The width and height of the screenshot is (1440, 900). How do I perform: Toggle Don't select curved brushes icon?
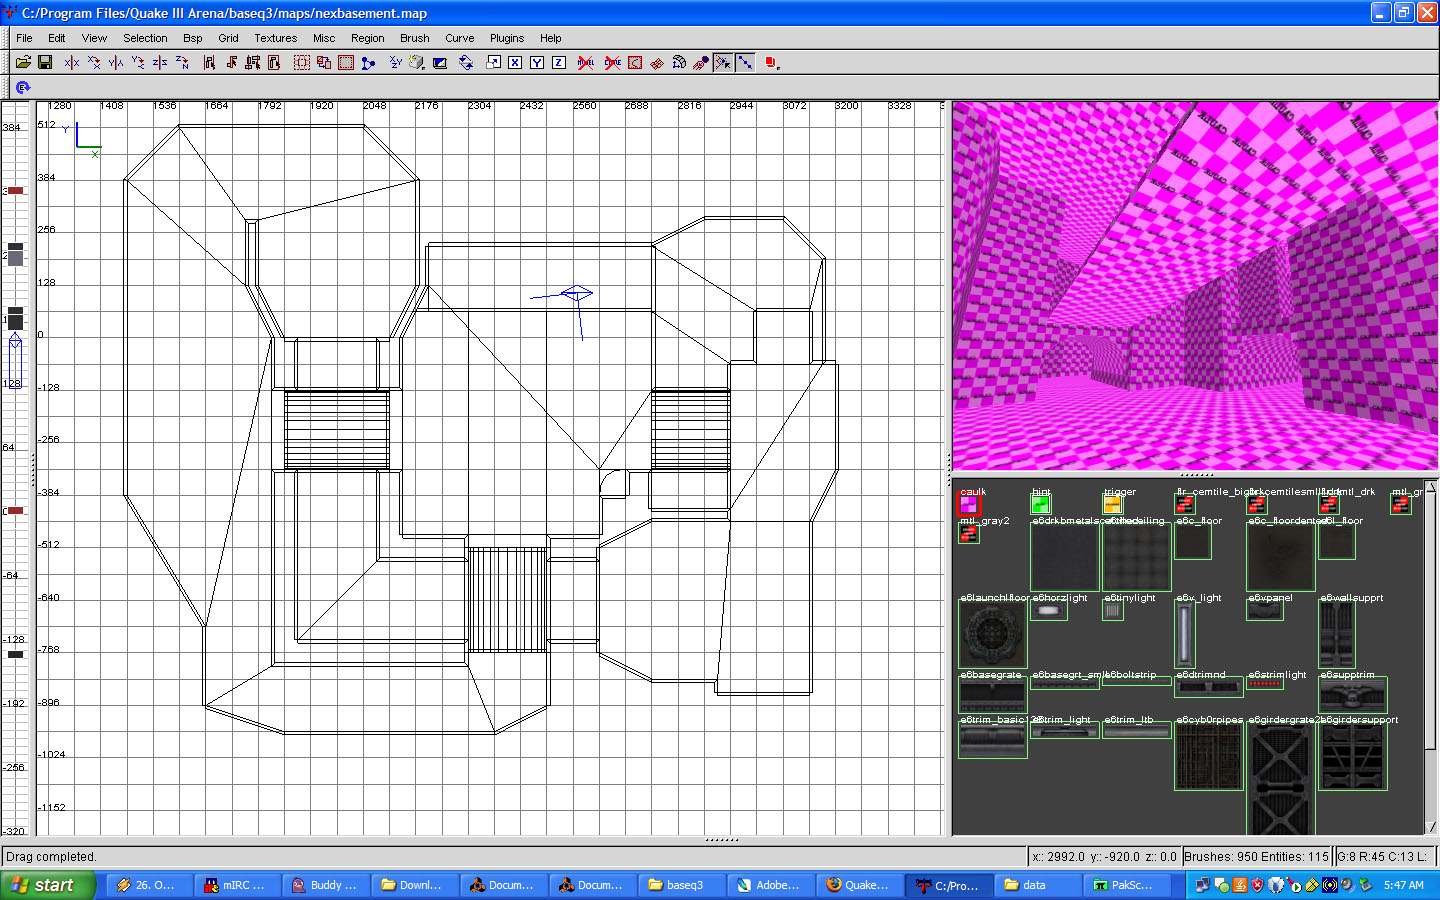pos(612,62)
